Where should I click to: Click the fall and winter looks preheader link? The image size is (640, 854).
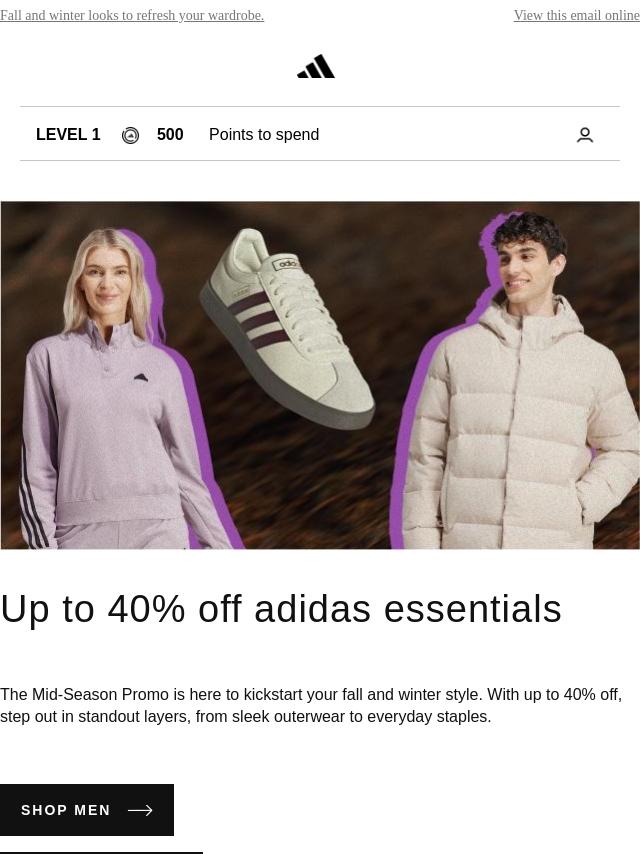click(x=132, y=15)
